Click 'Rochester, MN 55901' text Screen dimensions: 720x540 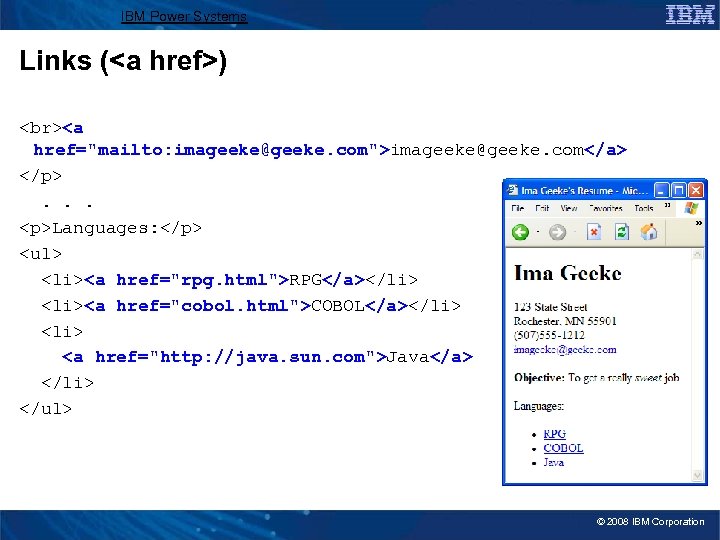tap(565, 321)
